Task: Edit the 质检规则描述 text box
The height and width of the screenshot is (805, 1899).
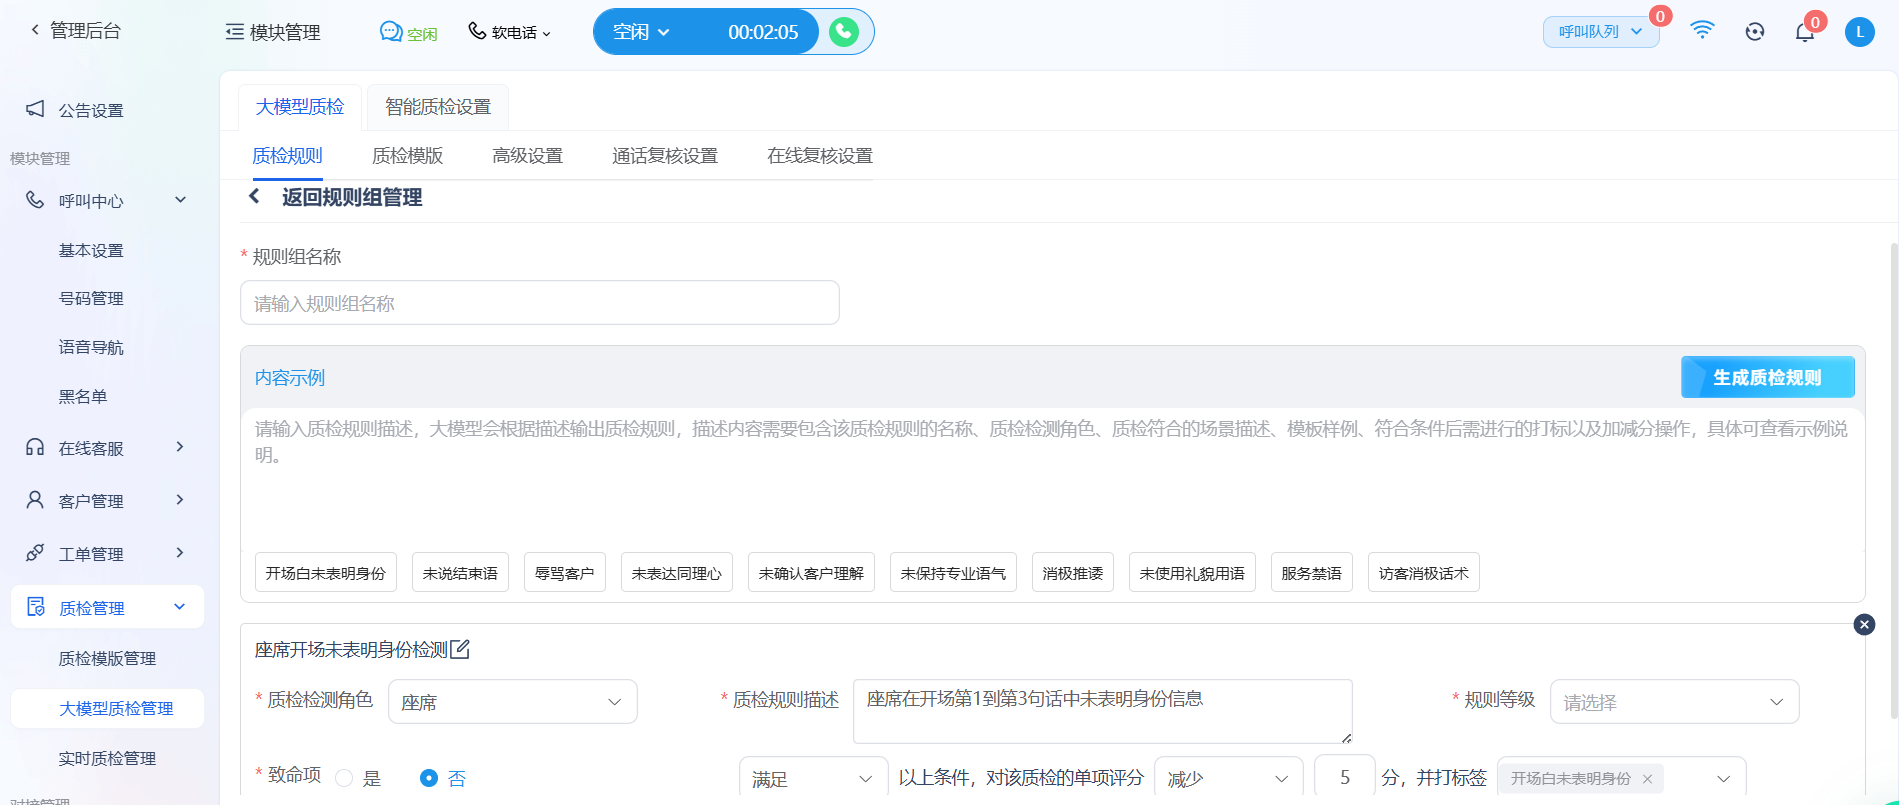Action: pos(1102,711)
